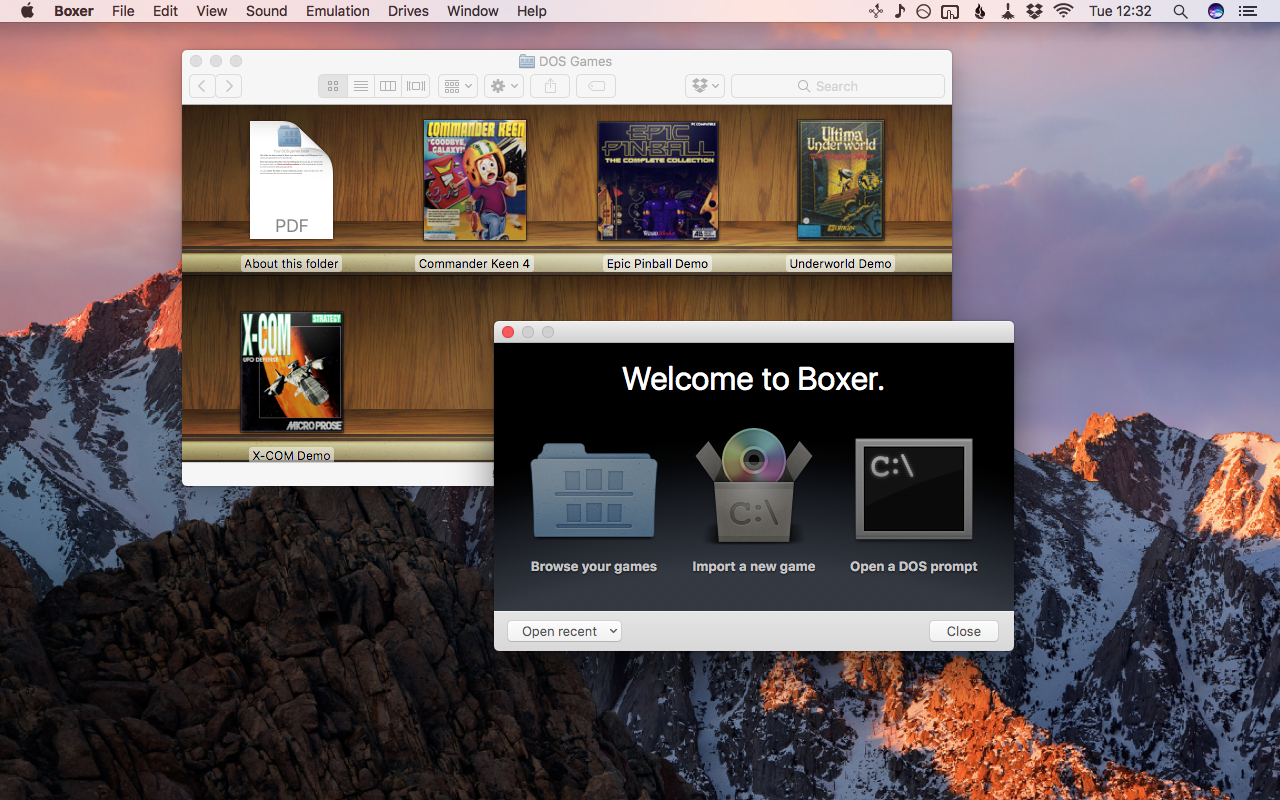Select the Underworld Demo box art
The height and width of the screenshot is (800, 1280).
(841, 180)
